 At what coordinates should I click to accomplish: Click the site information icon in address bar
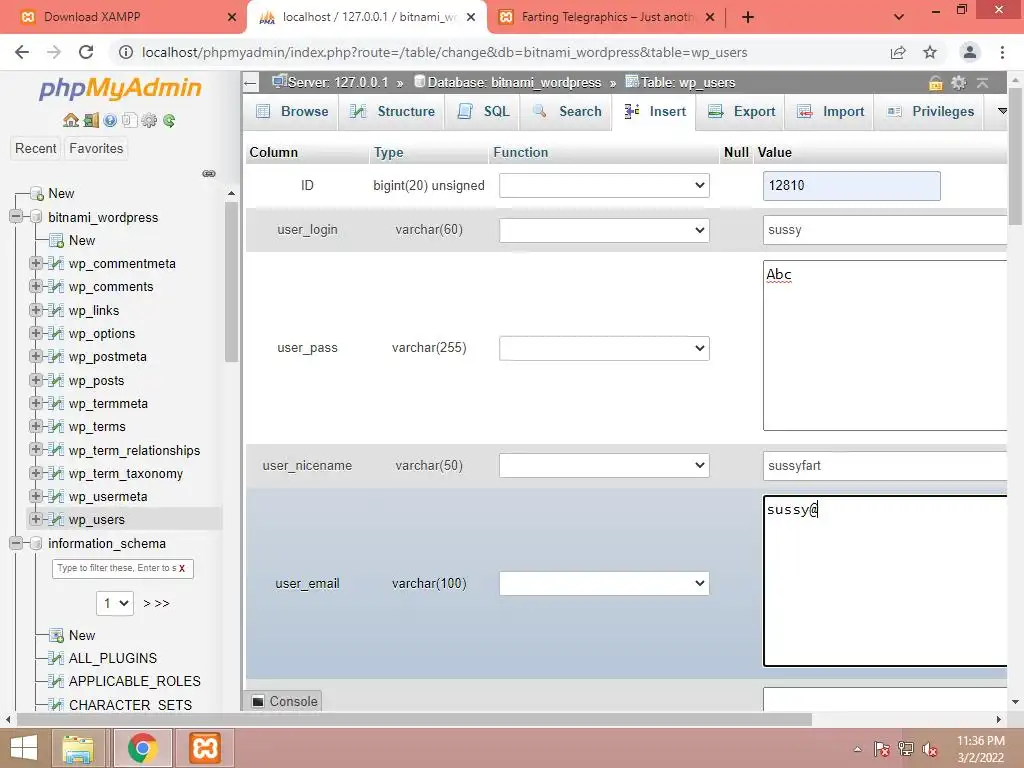pyautogui.click(x=125, y=52)
